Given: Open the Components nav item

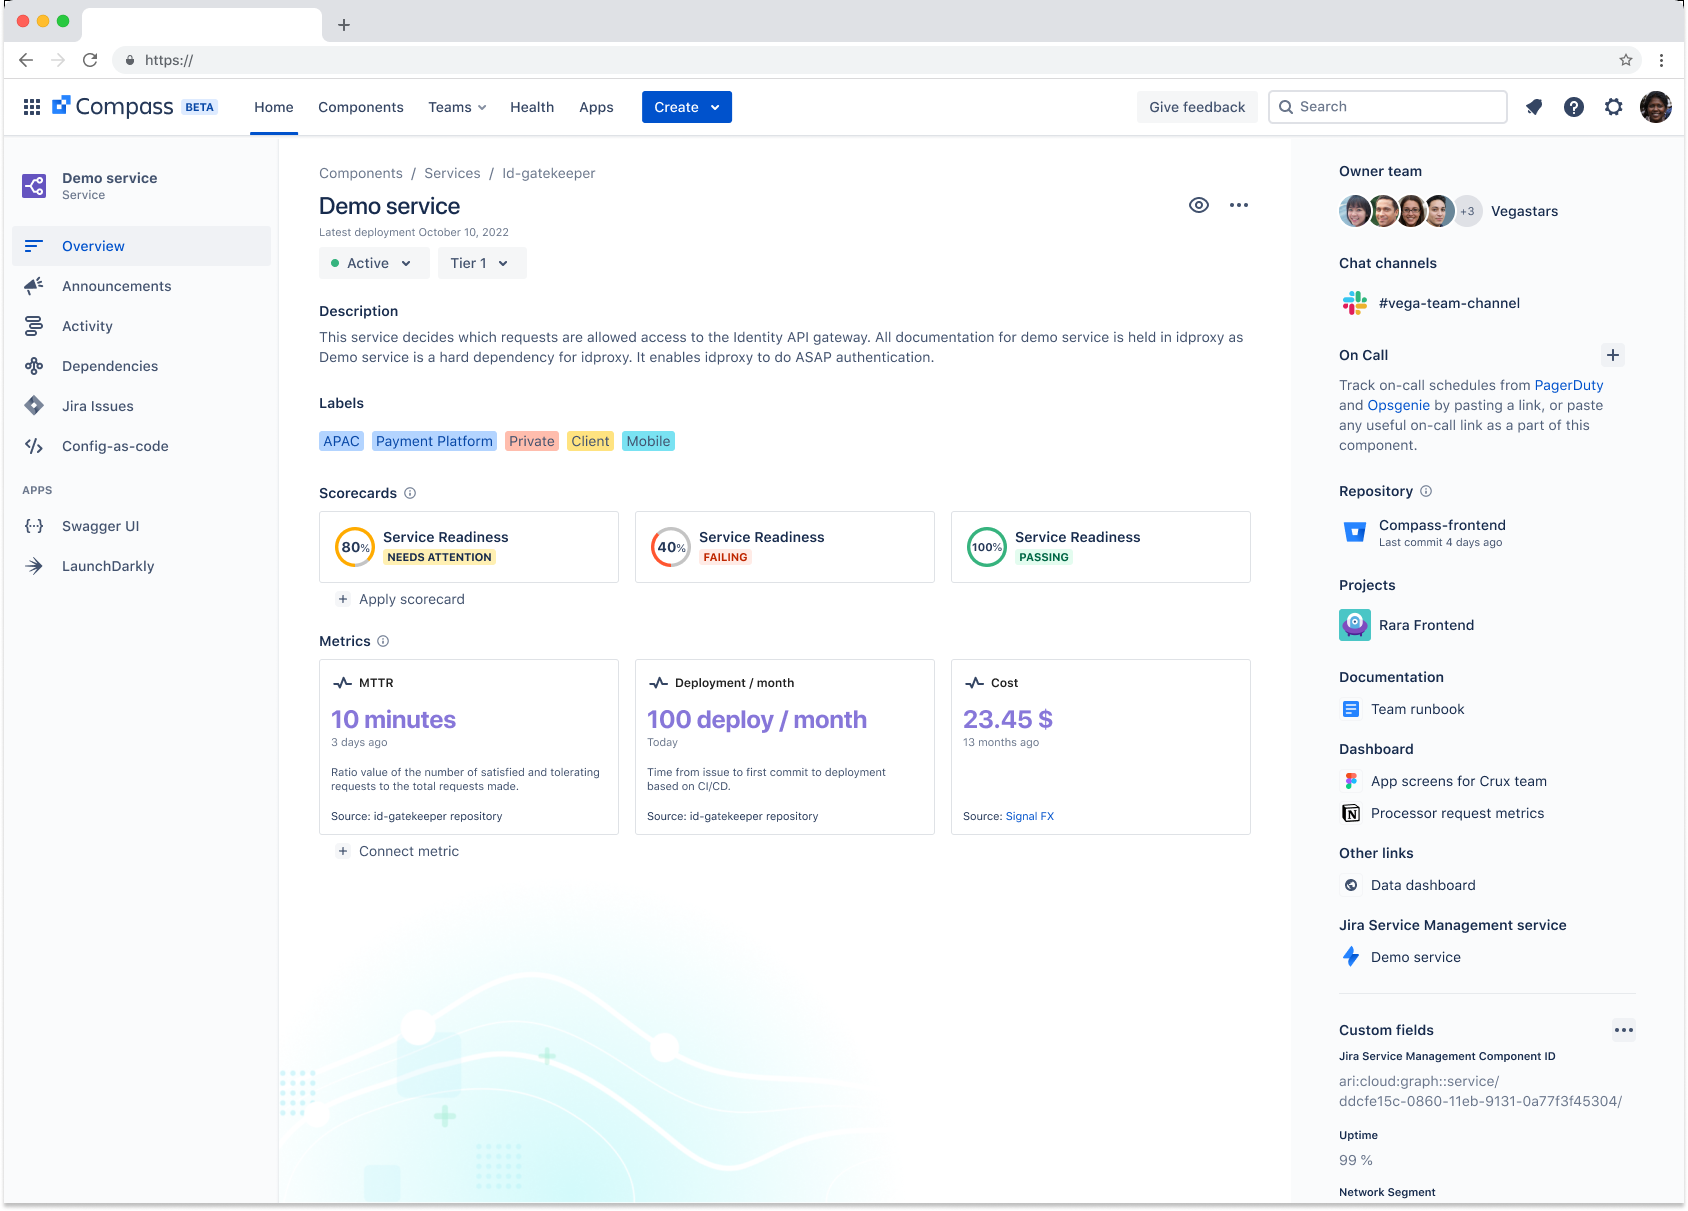Looking at the screenshot, I should [361, 107].
